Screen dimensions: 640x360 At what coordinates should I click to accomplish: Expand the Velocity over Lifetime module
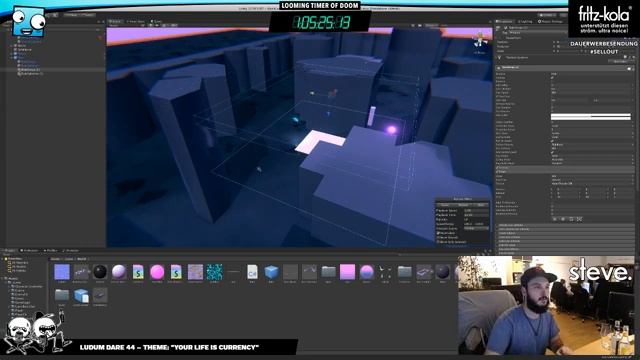pyautogui.click(x=565, y=225)
